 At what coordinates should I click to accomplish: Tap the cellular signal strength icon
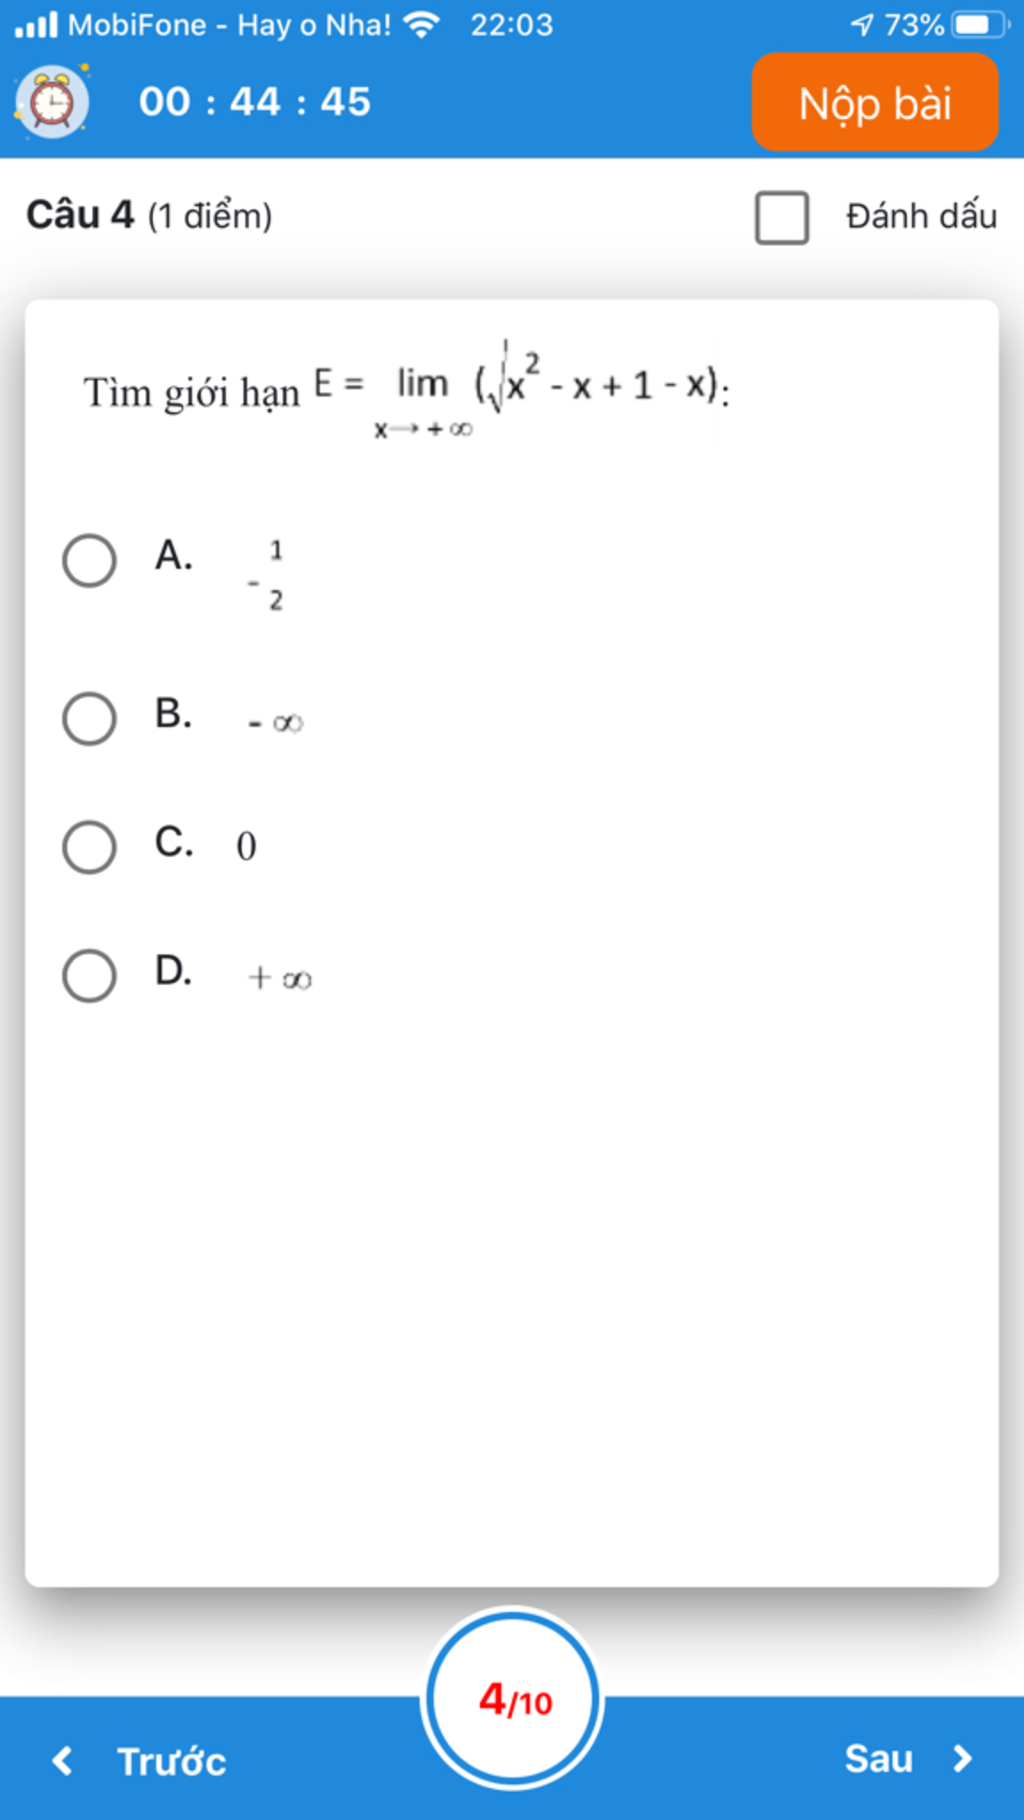pyautogui.click(x=37, y=24)
